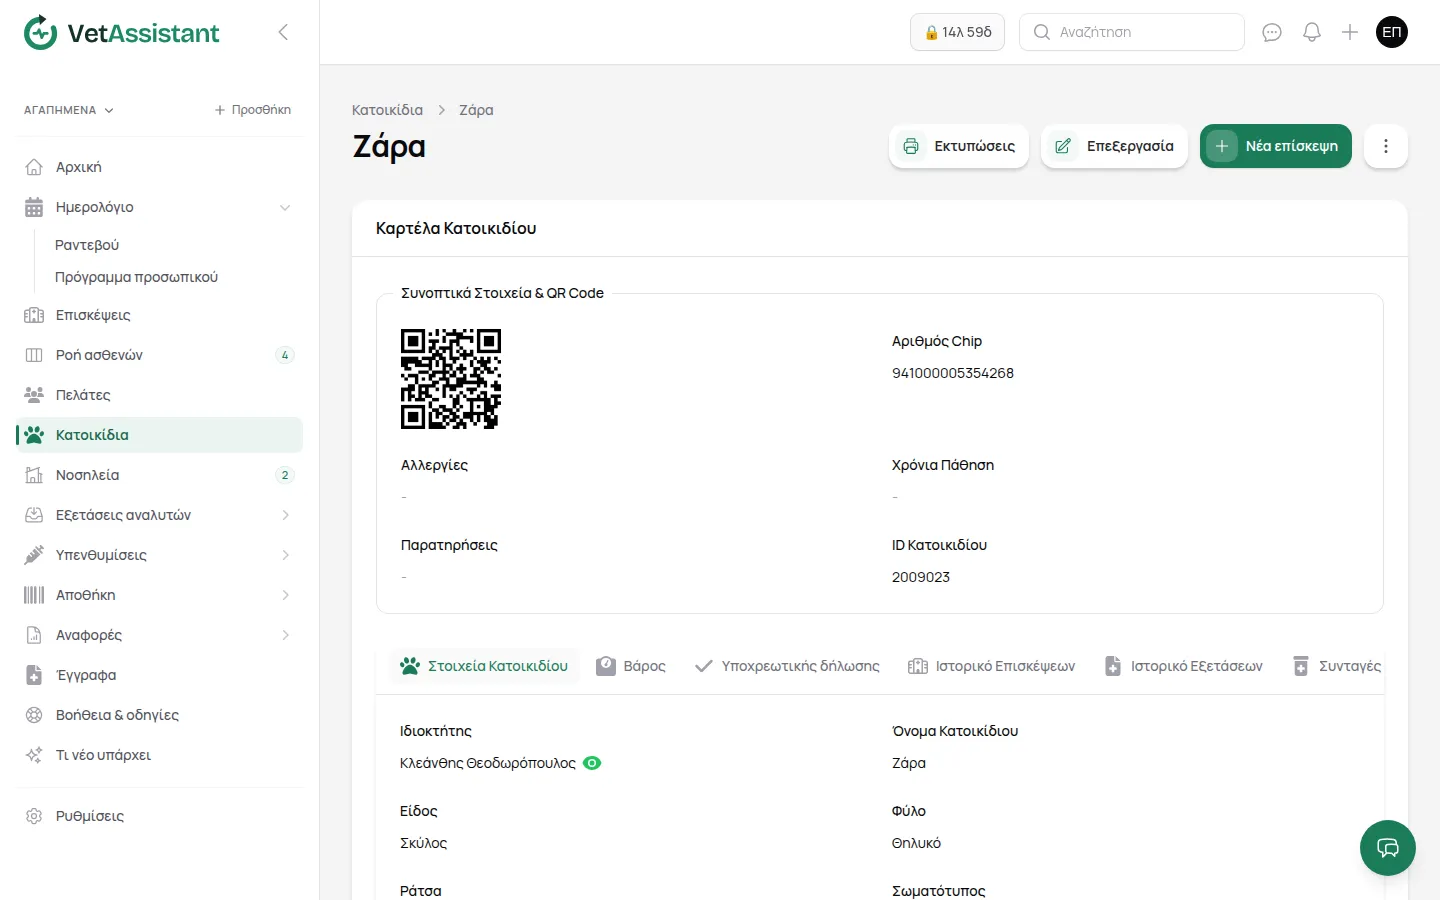Open the floating support chat bubble
Image resolution: width=1440 pixels, height=900 pixels.
click(x=1388, y=848)
